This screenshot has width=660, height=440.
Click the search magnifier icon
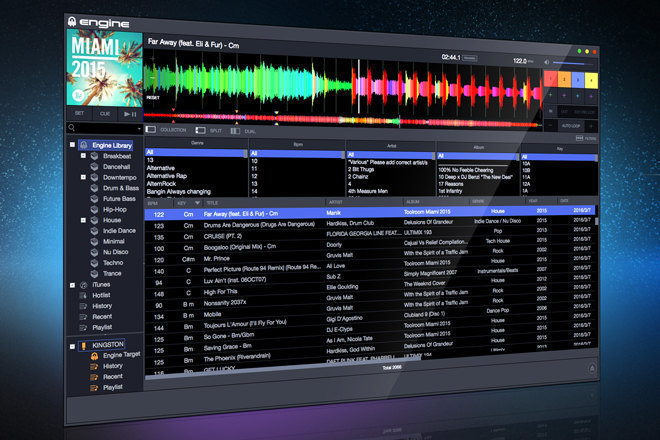coord(72,128)
